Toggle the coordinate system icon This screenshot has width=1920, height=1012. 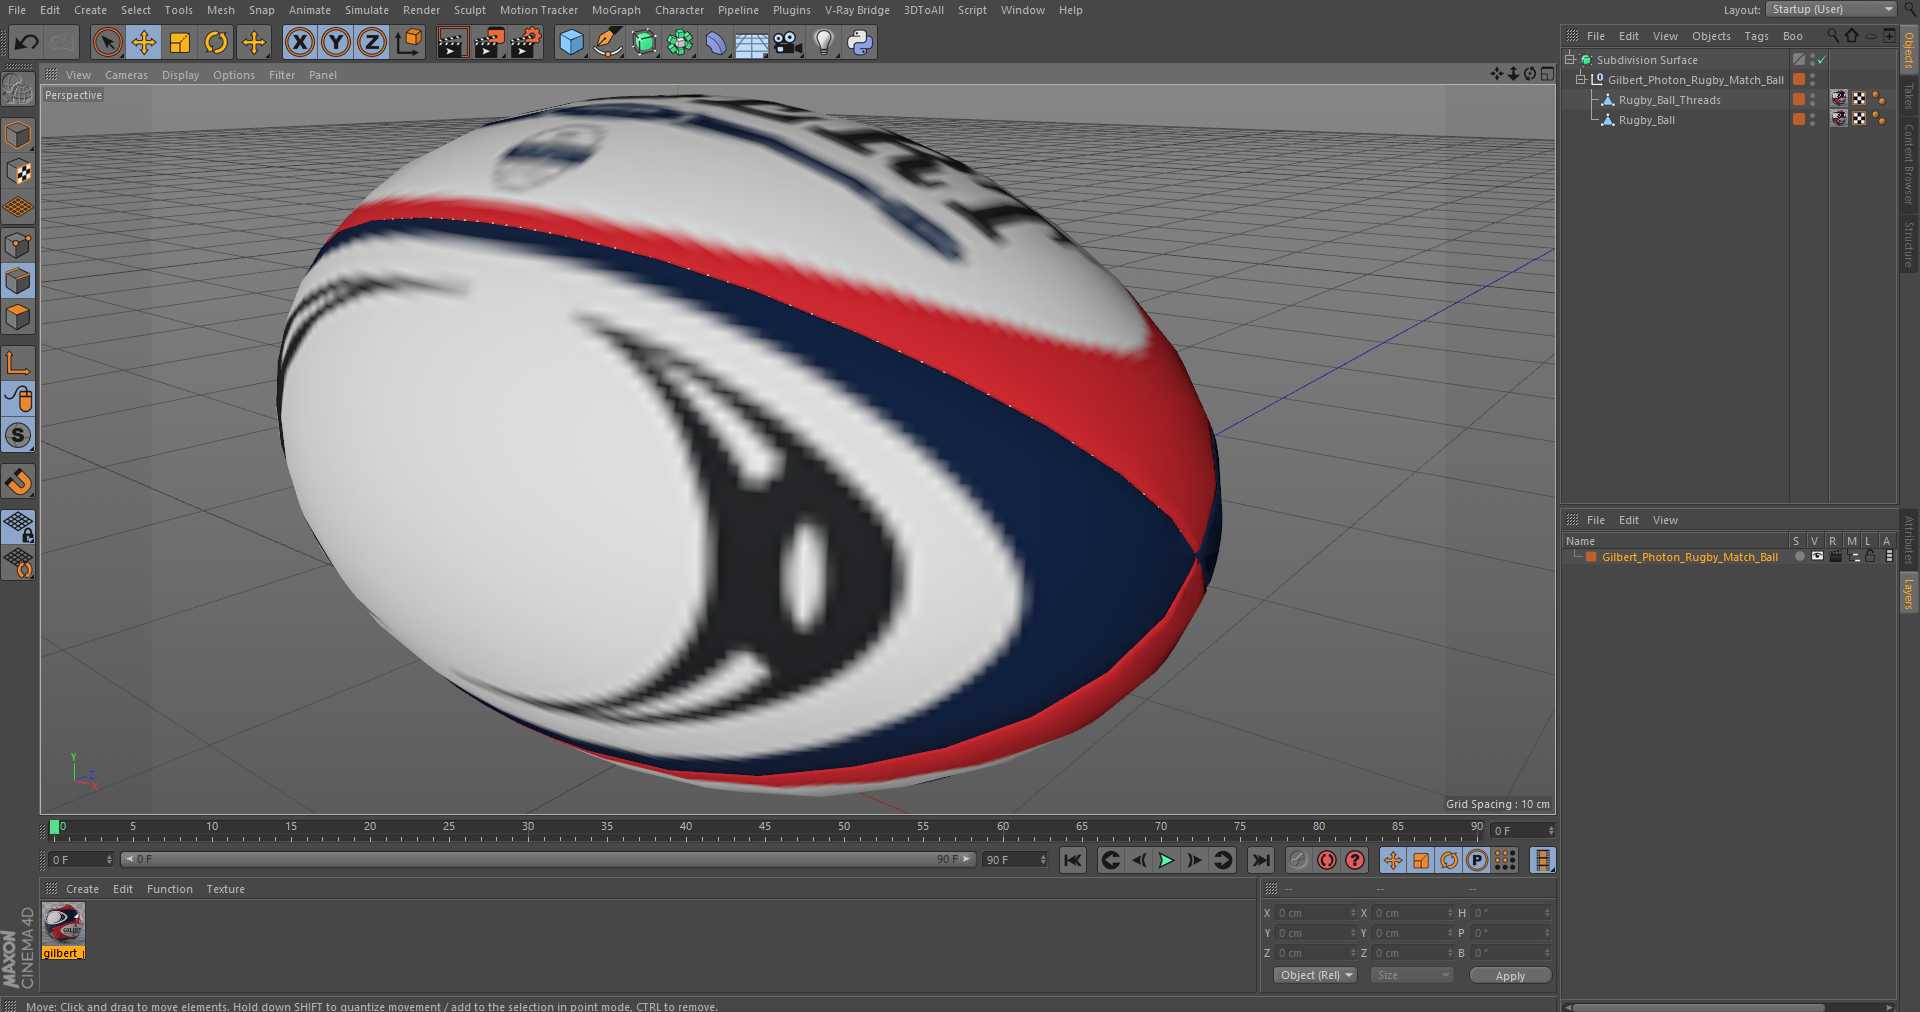pyautogui.click(x=409, y=42)
